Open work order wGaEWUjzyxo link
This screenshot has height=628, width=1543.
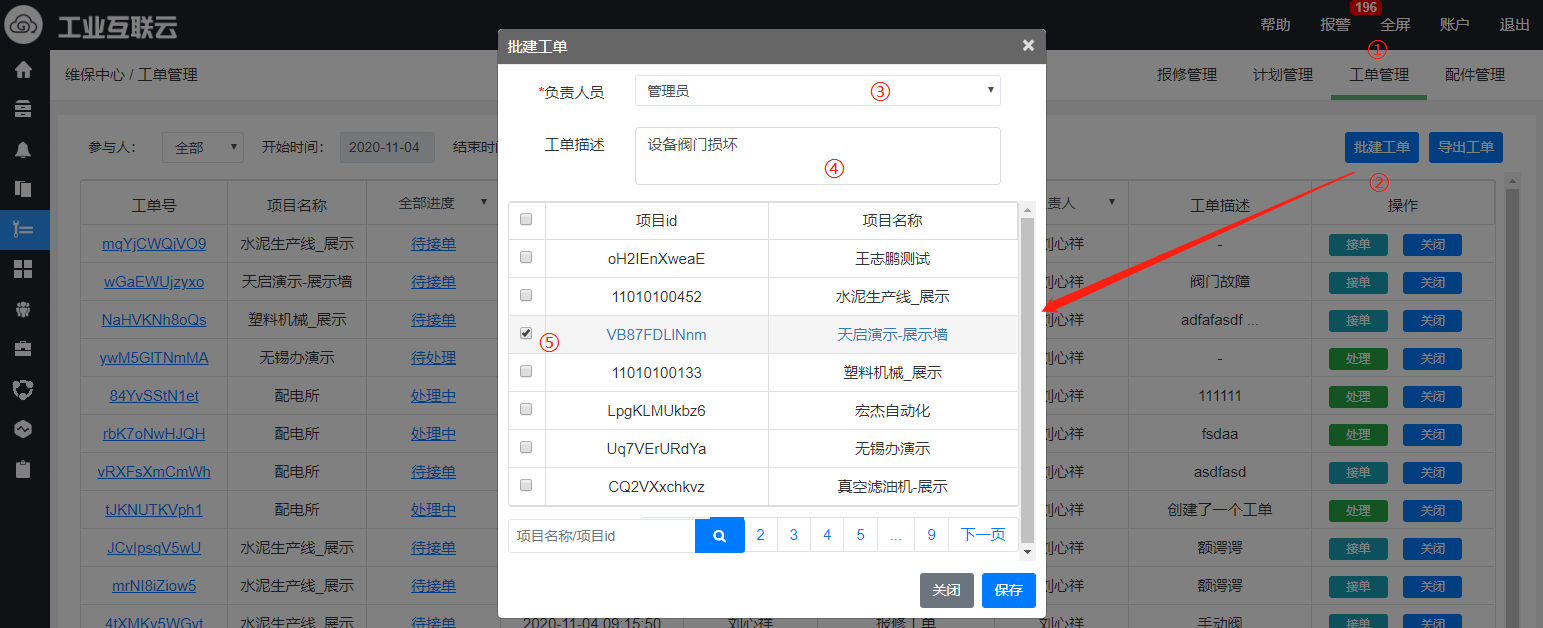point(154,282)
